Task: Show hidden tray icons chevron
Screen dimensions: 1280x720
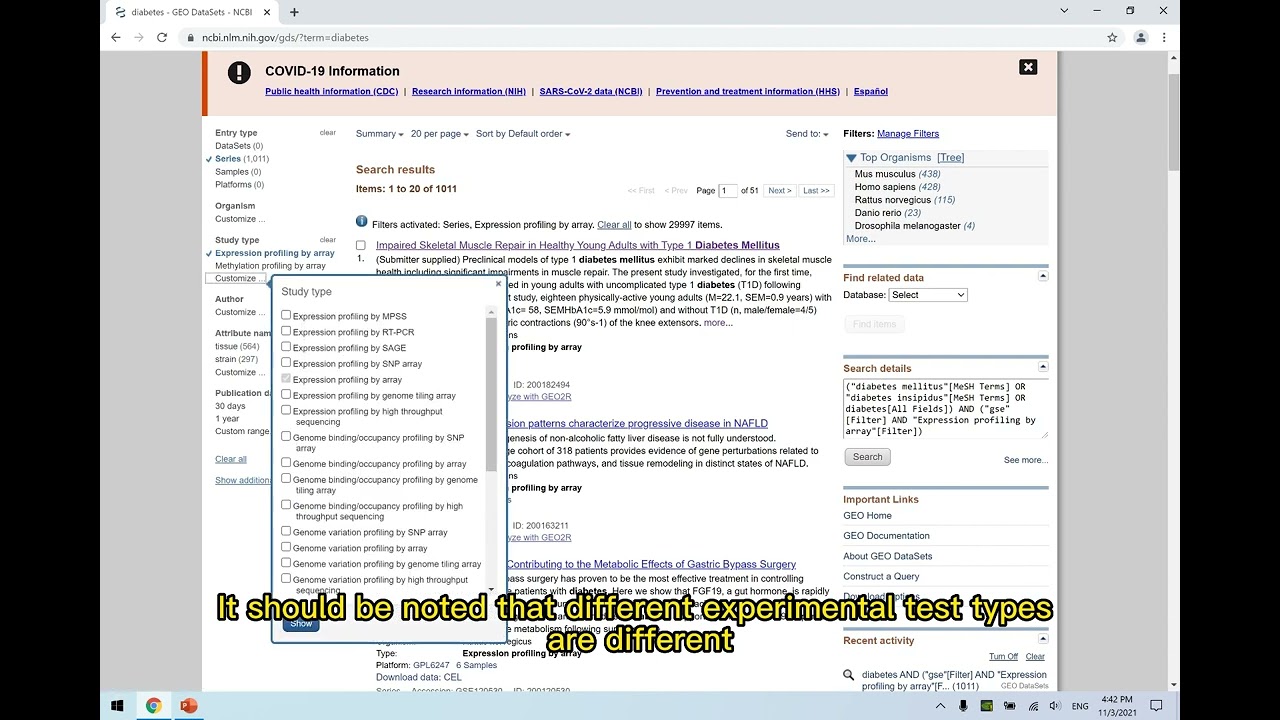Action: point(940,706)
